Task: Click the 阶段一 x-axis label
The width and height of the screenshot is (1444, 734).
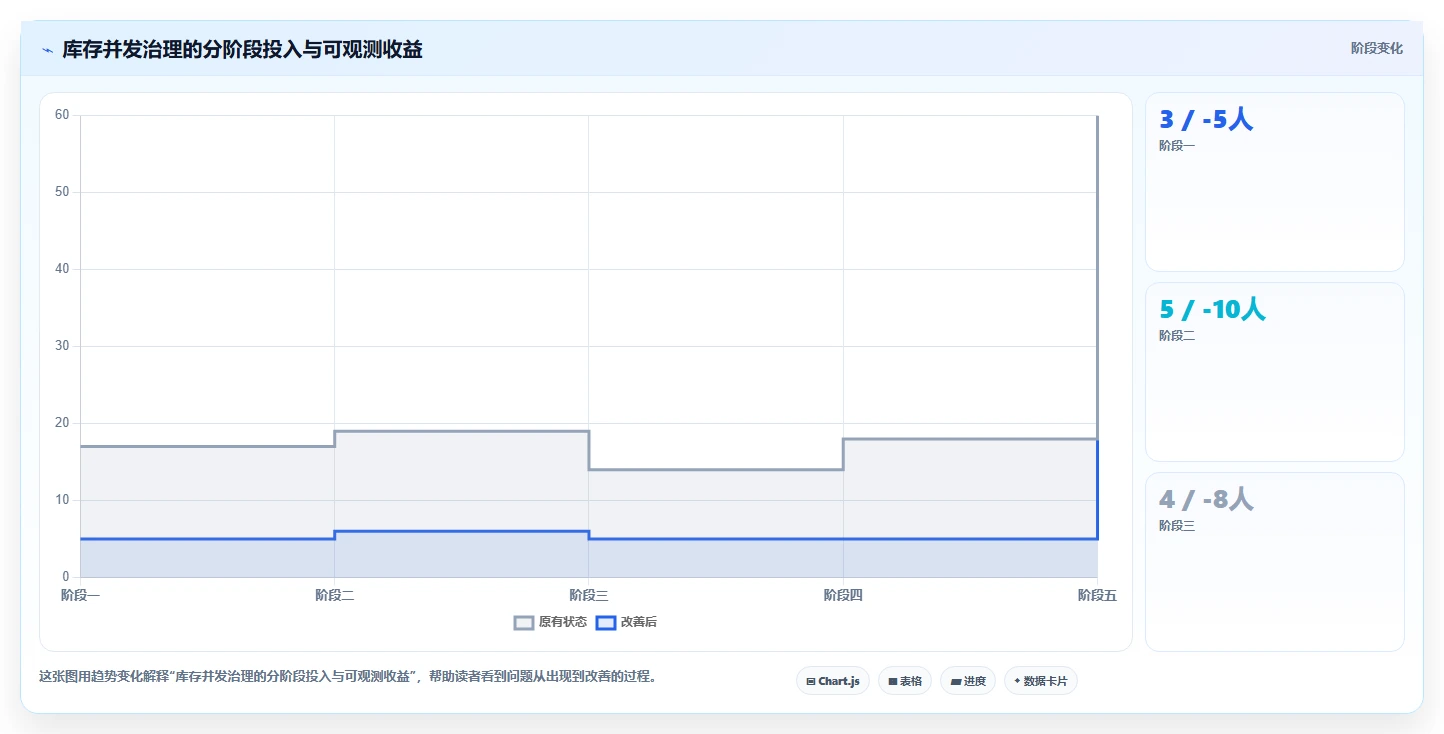Action: (80, 596)
